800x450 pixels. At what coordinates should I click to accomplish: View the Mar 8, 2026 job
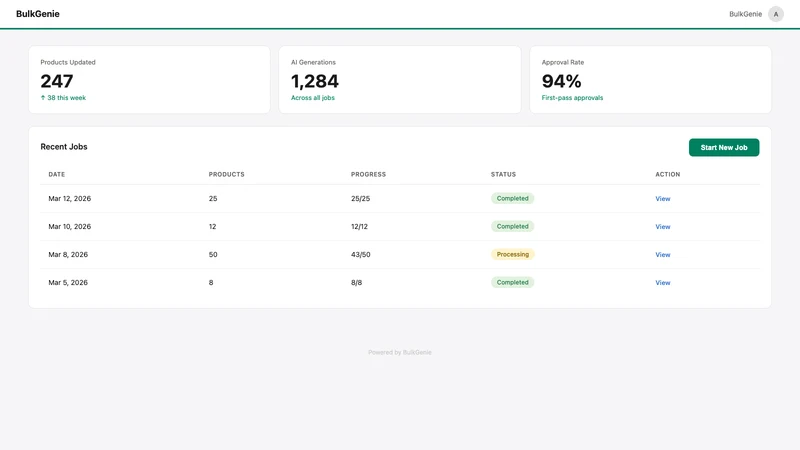click(662, 255)
